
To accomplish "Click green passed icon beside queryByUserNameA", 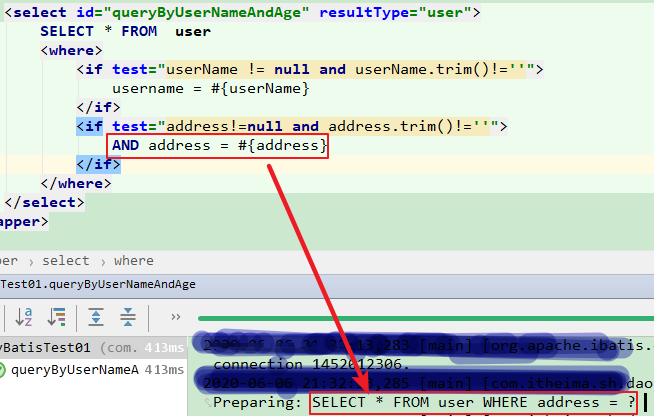I will click(4, 370).
